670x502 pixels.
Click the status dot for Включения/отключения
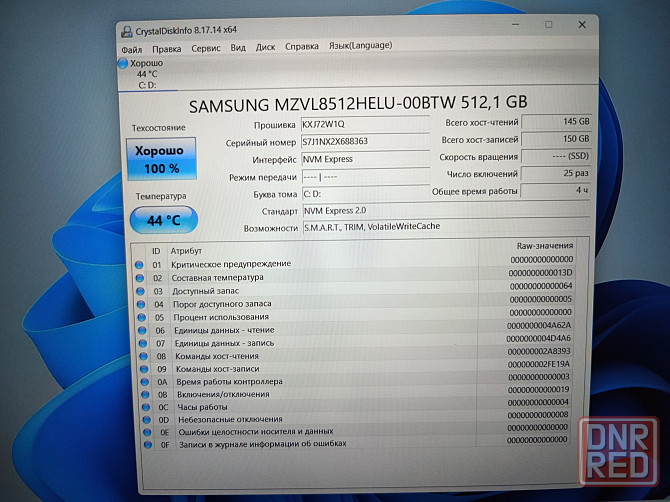point(145,395)
